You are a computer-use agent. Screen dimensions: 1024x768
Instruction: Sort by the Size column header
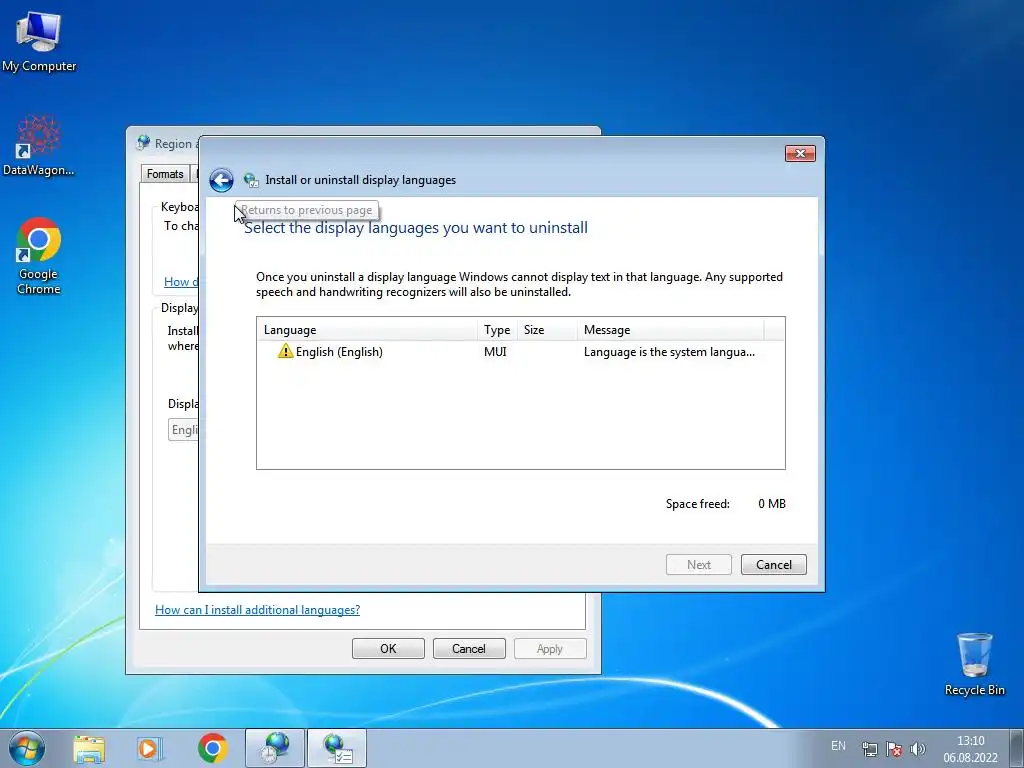[x=547, y=330]
